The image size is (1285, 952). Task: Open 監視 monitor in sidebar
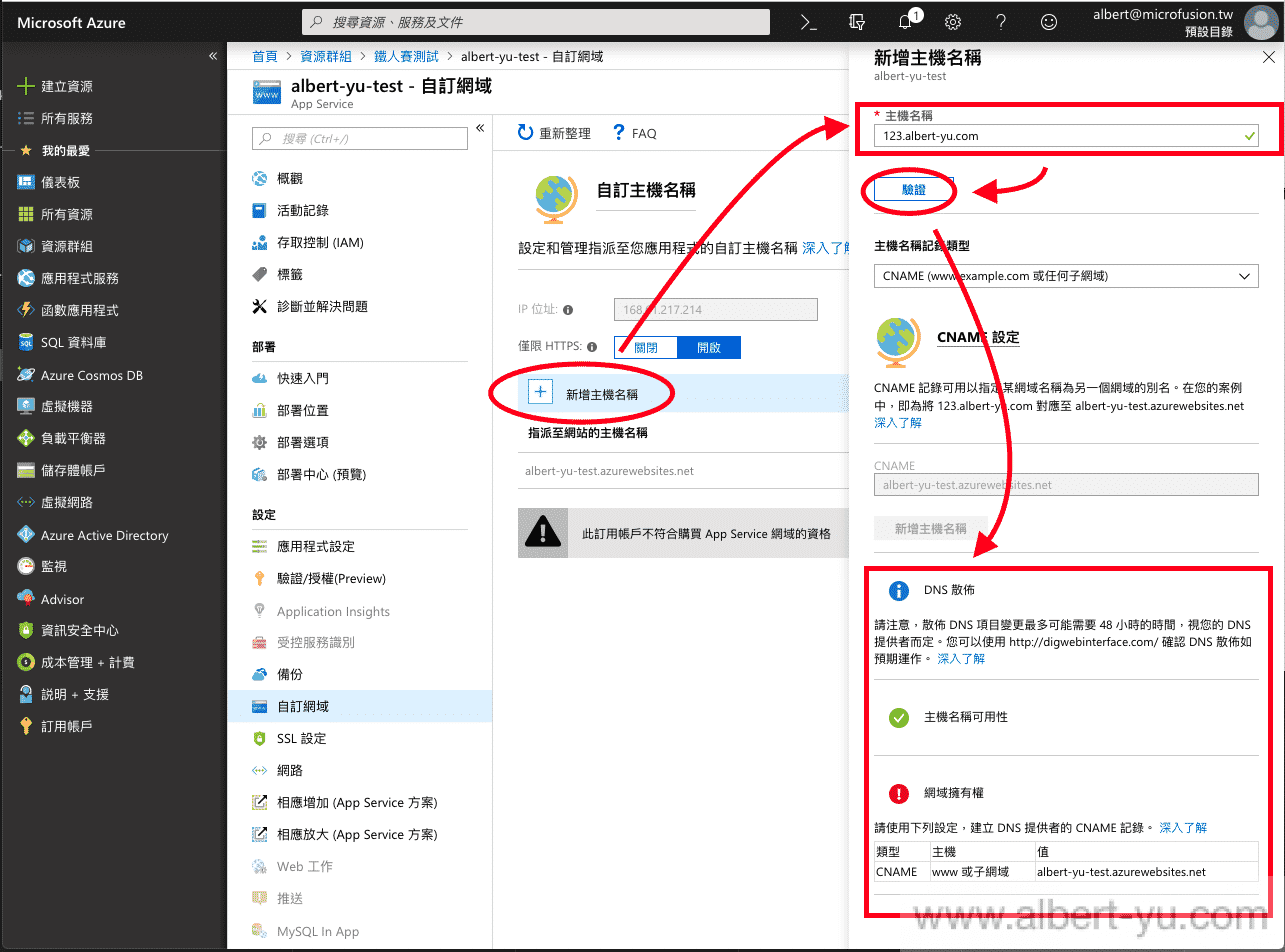click(x=54, y=566)
